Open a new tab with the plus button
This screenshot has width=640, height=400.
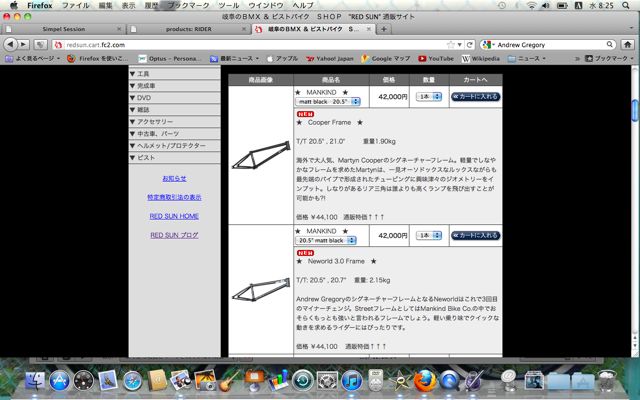click(384, 29)
